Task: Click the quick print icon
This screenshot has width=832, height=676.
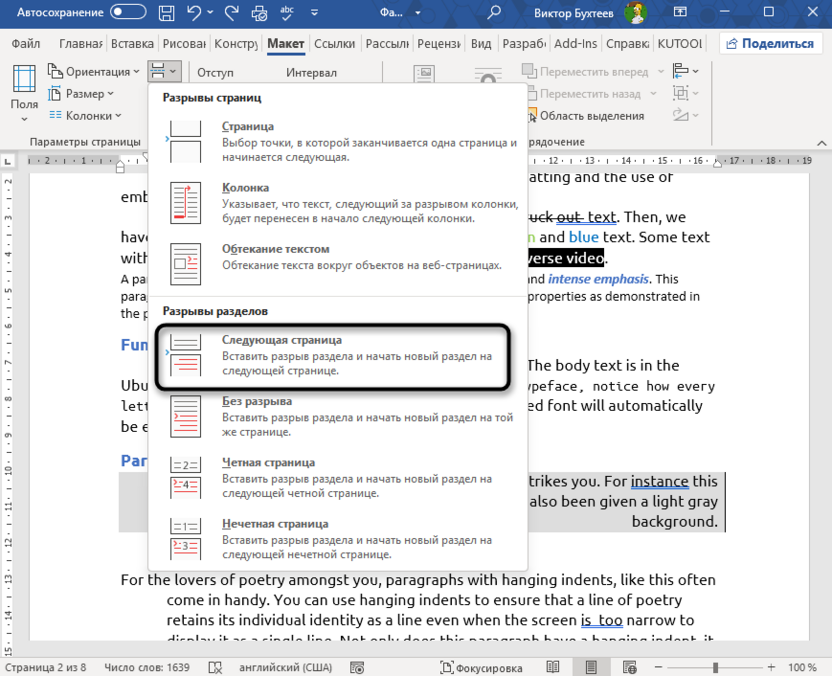Action: click(260, 13)
